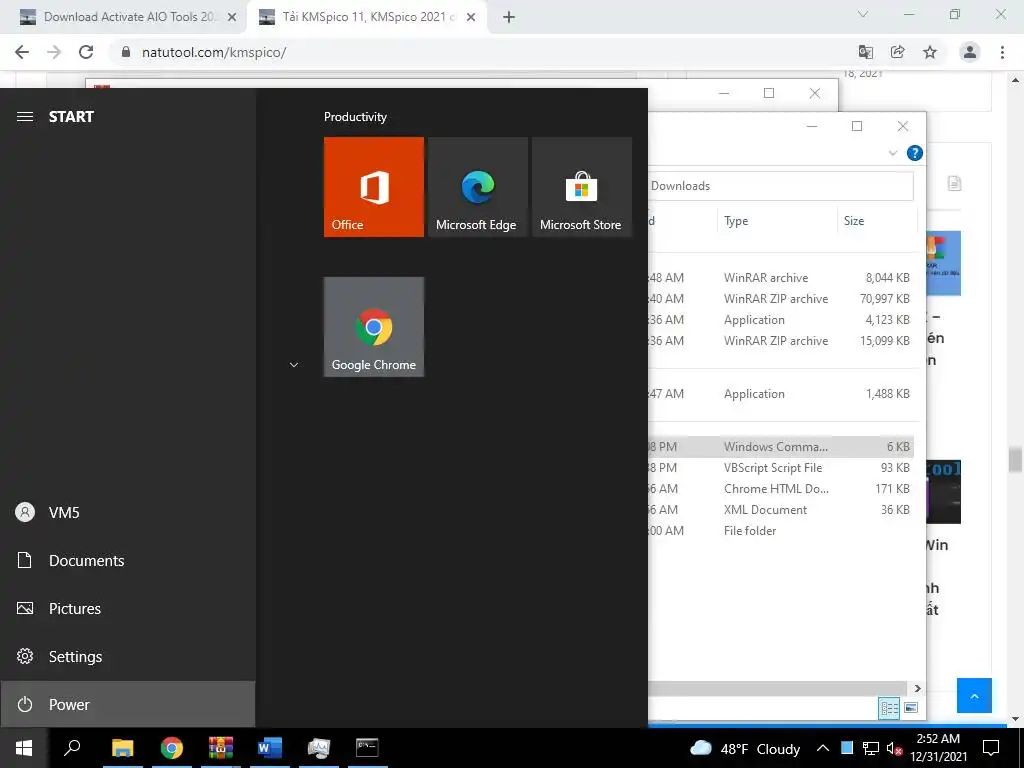Image resolution: width=1024 pixels, height=768 pixels.
Task: Launch Microsoft Edge tile
Action: (x=477, y=187)
